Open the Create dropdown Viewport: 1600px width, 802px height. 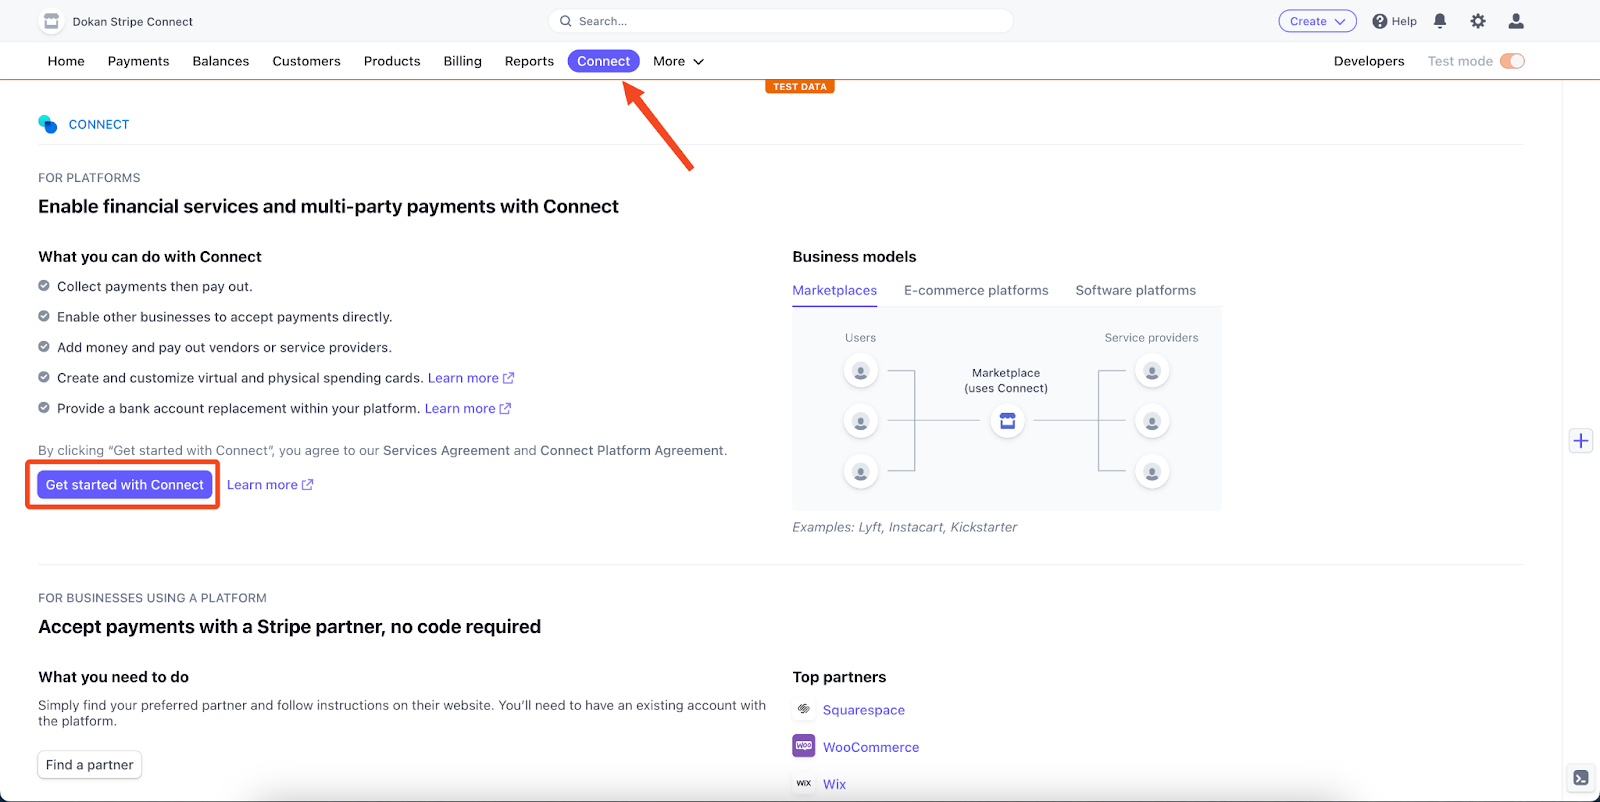click(1317, 21)
